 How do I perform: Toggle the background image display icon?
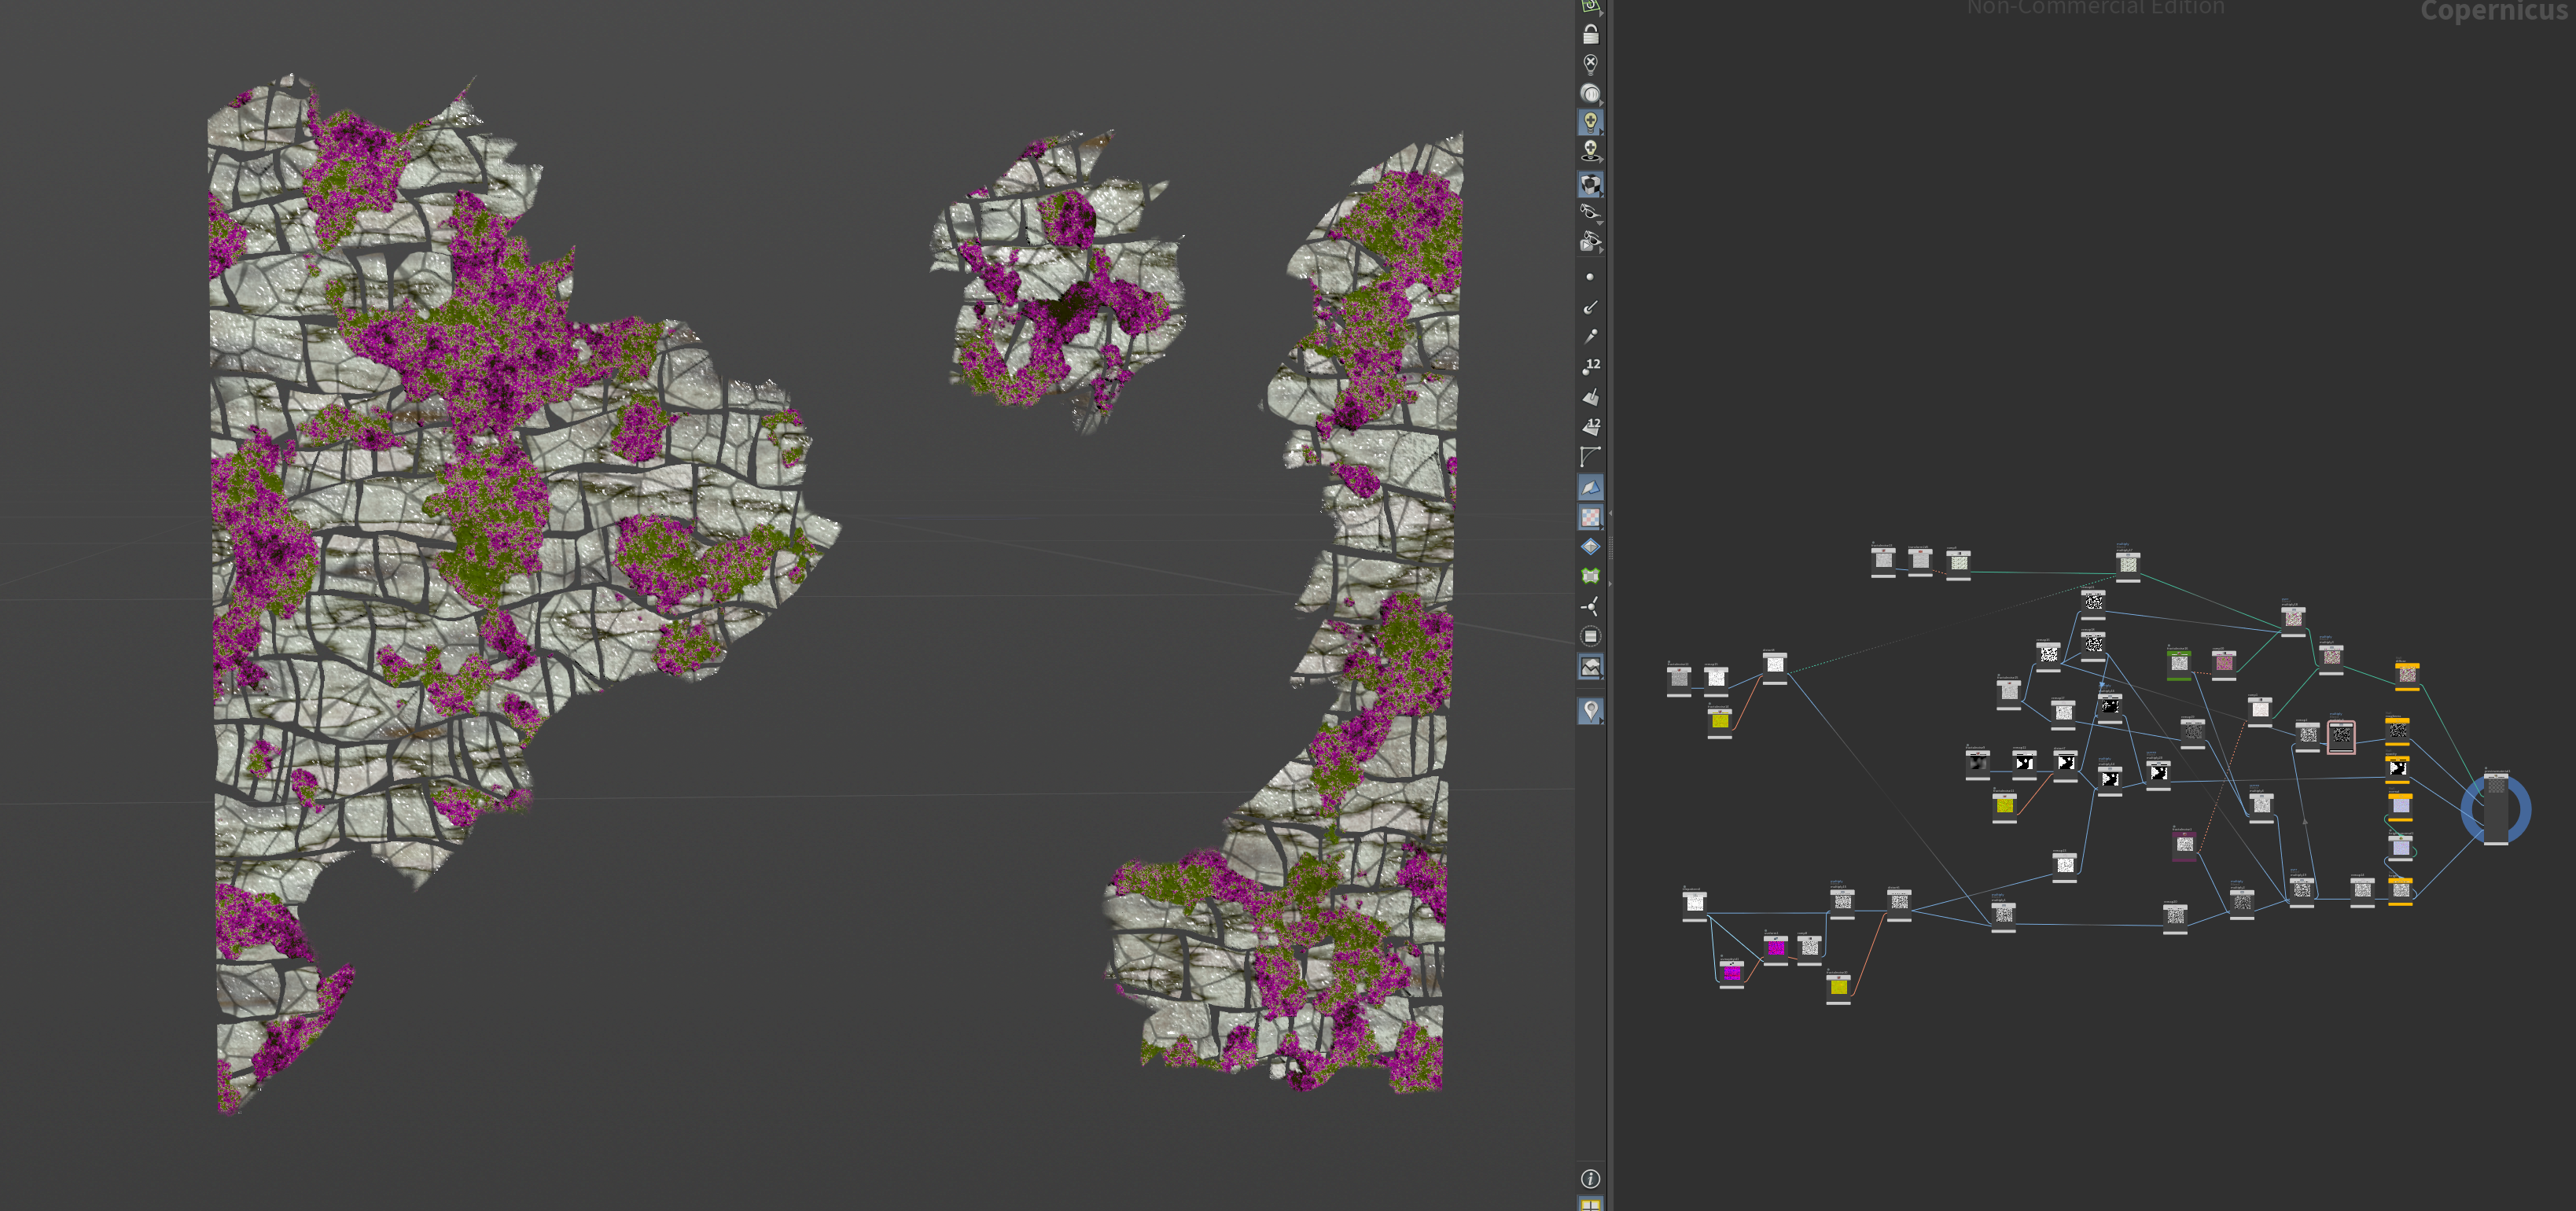(1590, 667)
